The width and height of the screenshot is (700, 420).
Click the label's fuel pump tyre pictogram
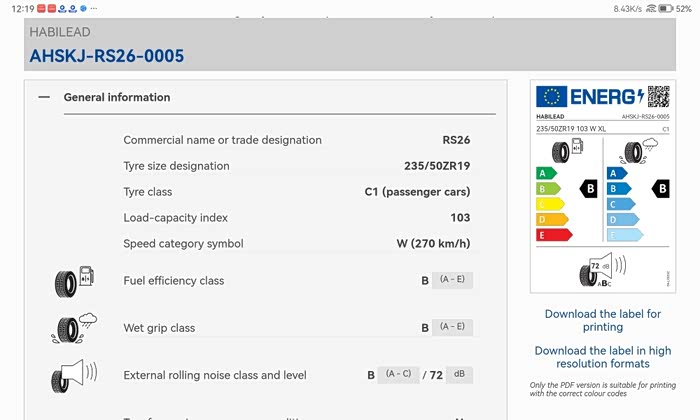click(x=566, y=152)
